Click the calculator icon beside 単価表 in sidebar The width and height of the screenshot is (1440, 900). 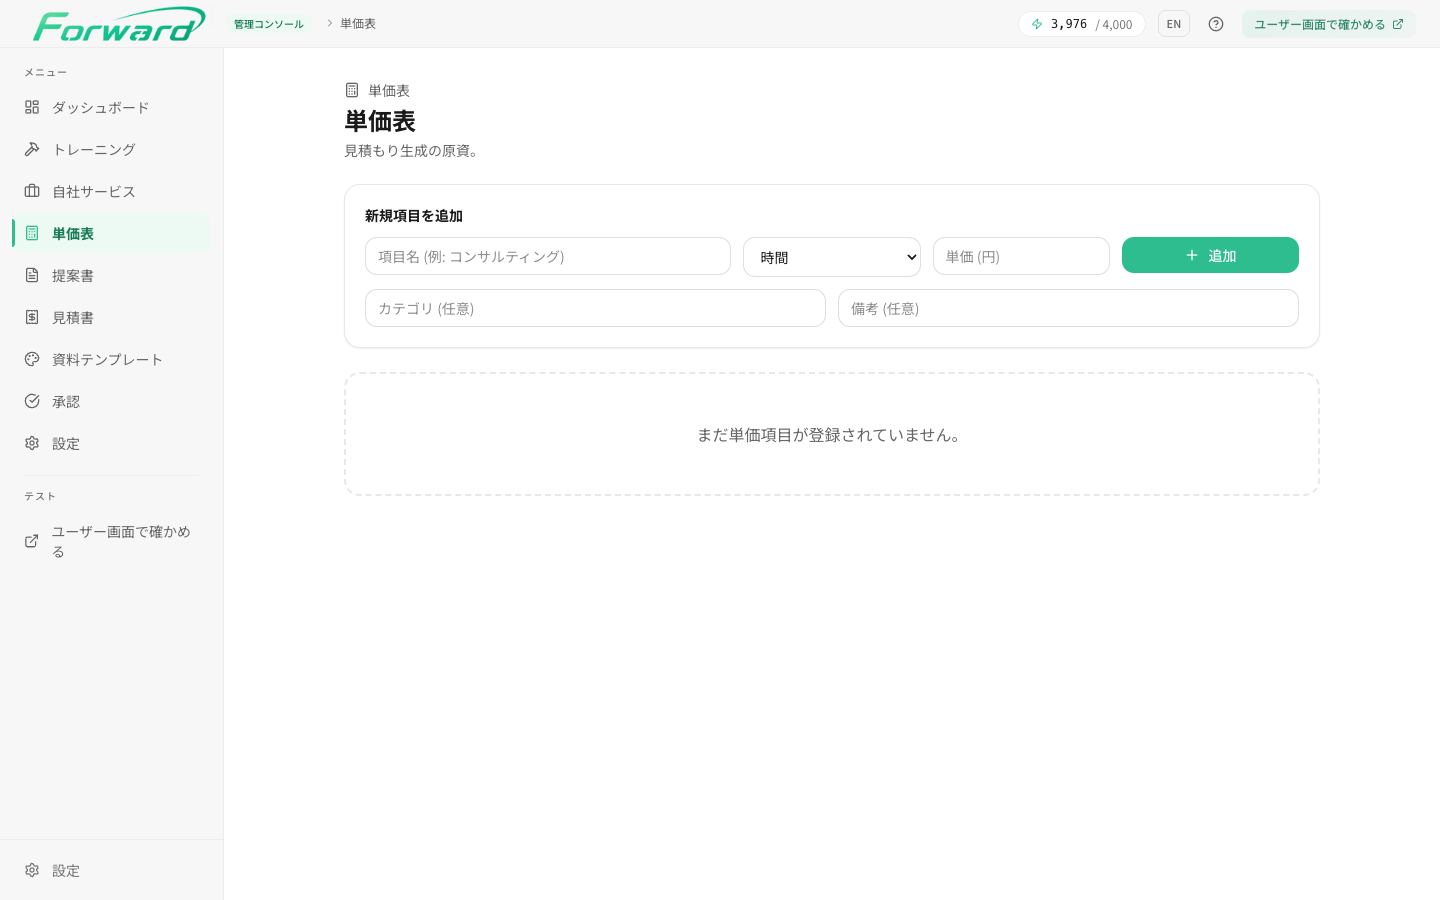click(32, 233)
